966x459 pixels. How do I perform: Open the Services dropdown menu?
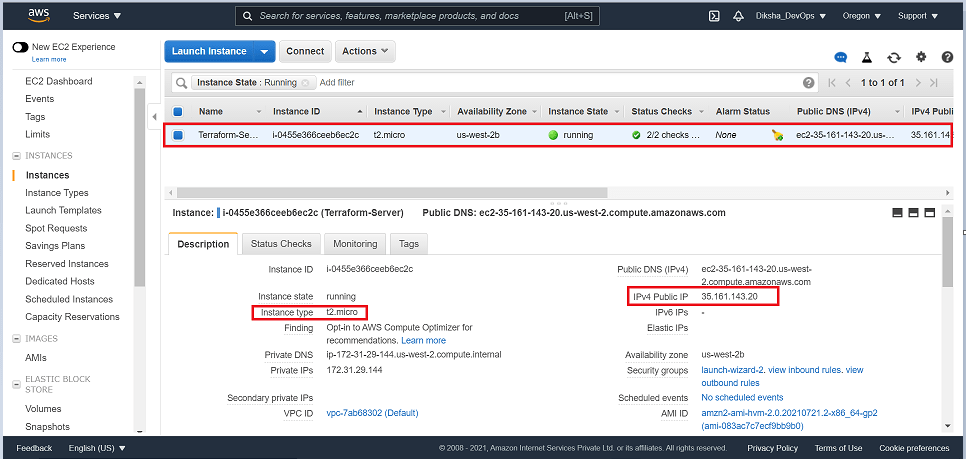click(x=97, y=16)
